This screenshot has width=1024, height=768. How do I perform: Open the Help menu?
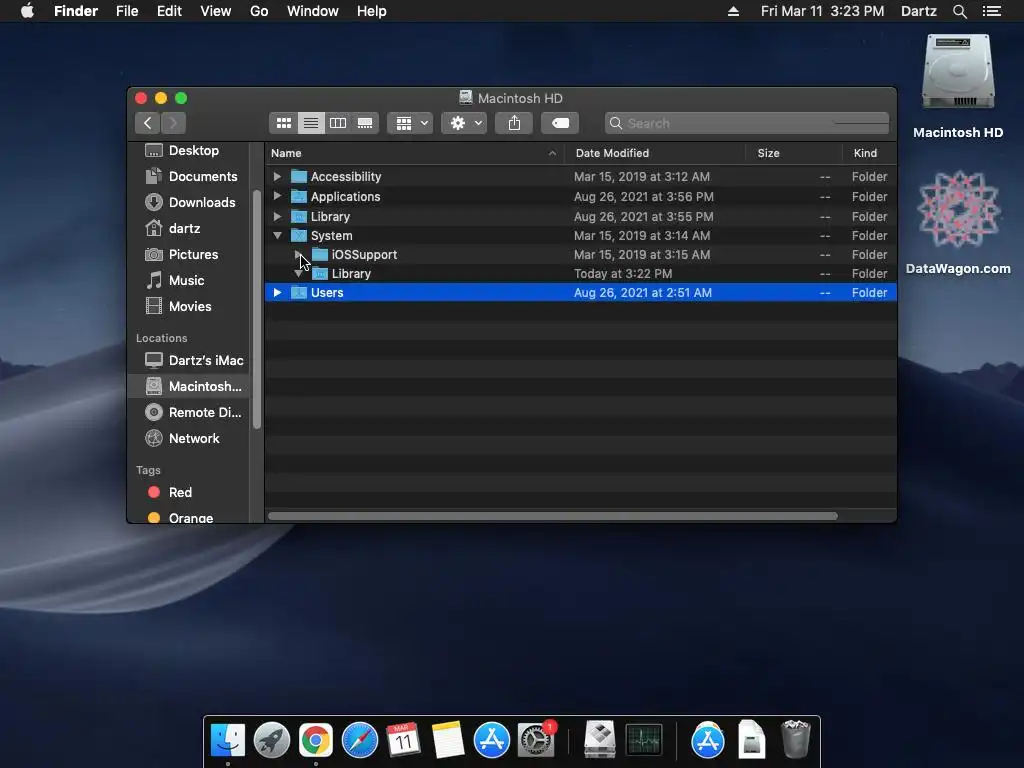point(372,11)
